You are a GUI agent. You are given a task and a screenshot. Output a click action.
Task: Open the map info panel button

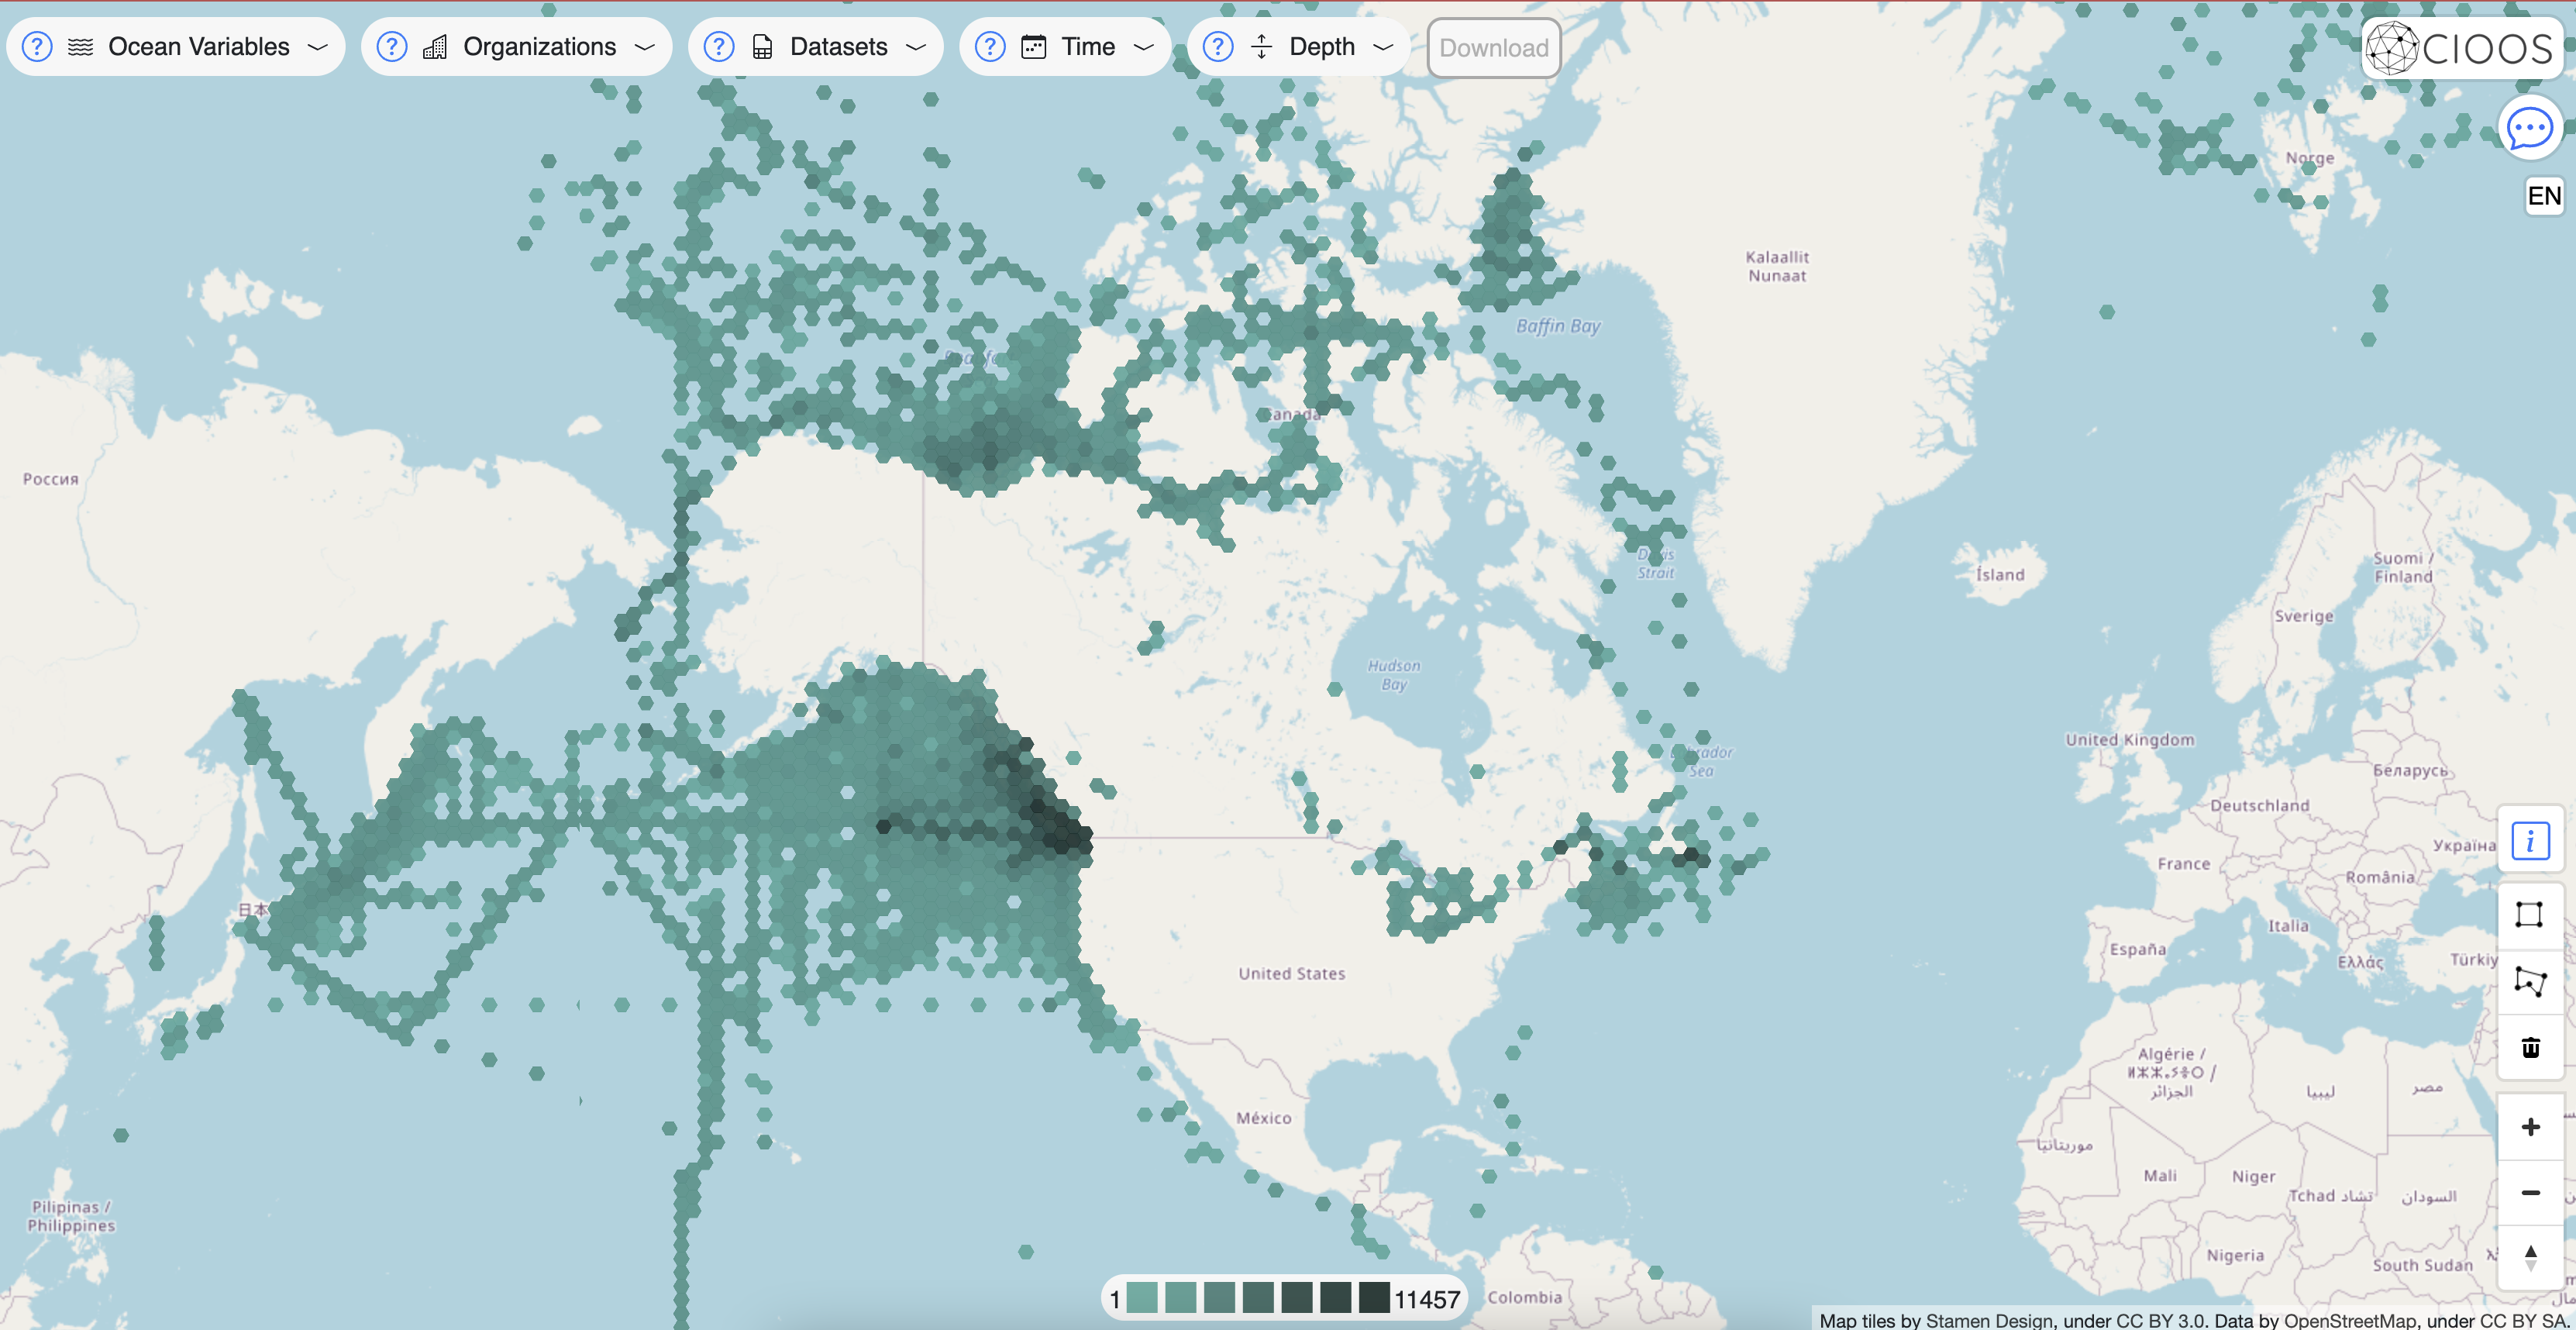[x=2530, y=841]
